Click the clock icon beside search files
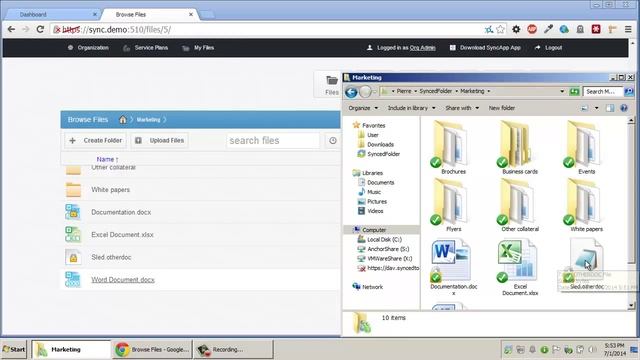Screen dimensions: 640x360 click(333, 140)
